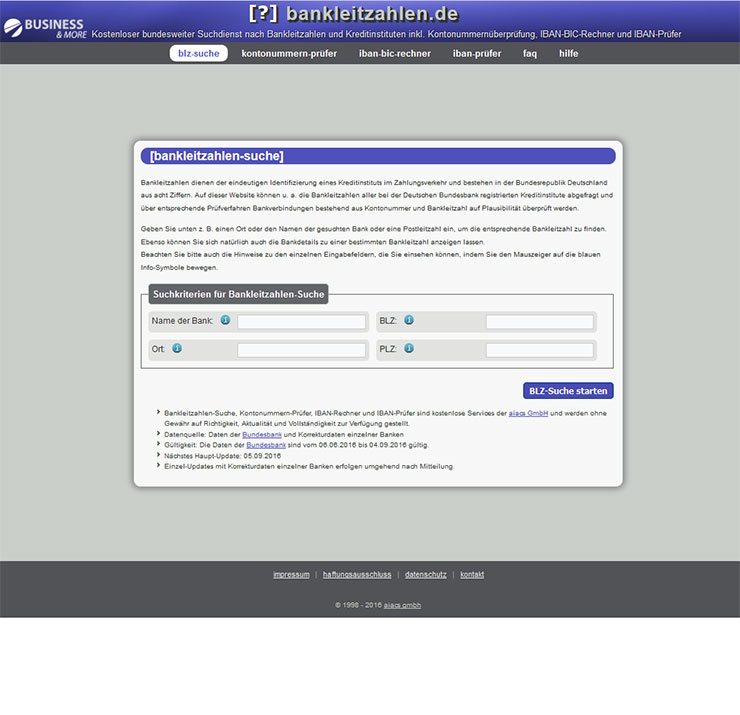Image resolution: width=740 pixels, height=715 pixels.
Task: Click info icon next to Name der Bank
Action: pyautogui.click(x=226, y=320)
